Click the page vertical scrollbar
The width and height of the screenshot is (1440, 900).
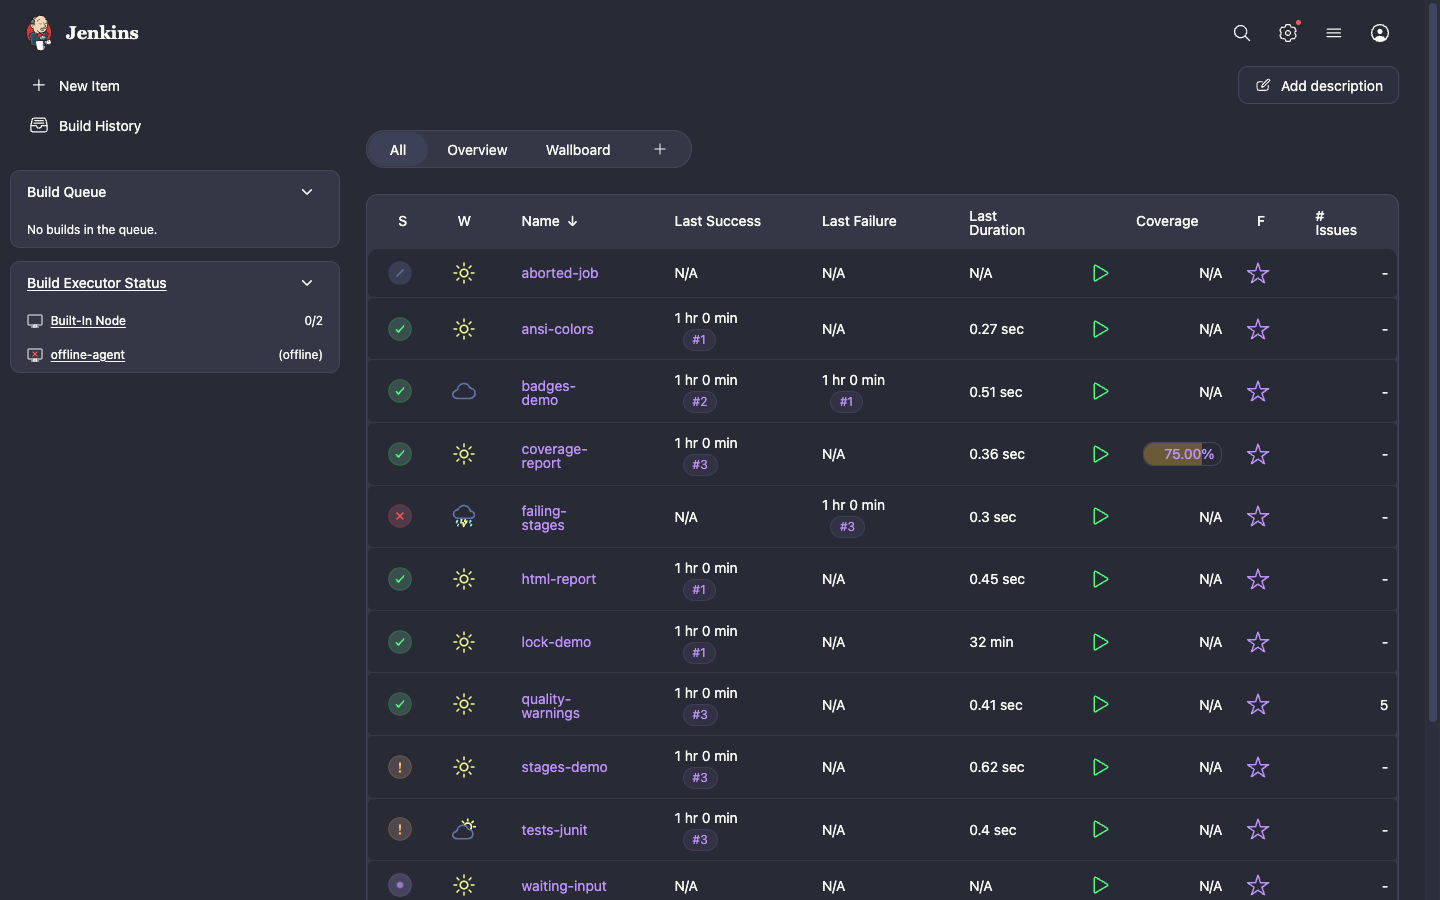point(1433,360)
